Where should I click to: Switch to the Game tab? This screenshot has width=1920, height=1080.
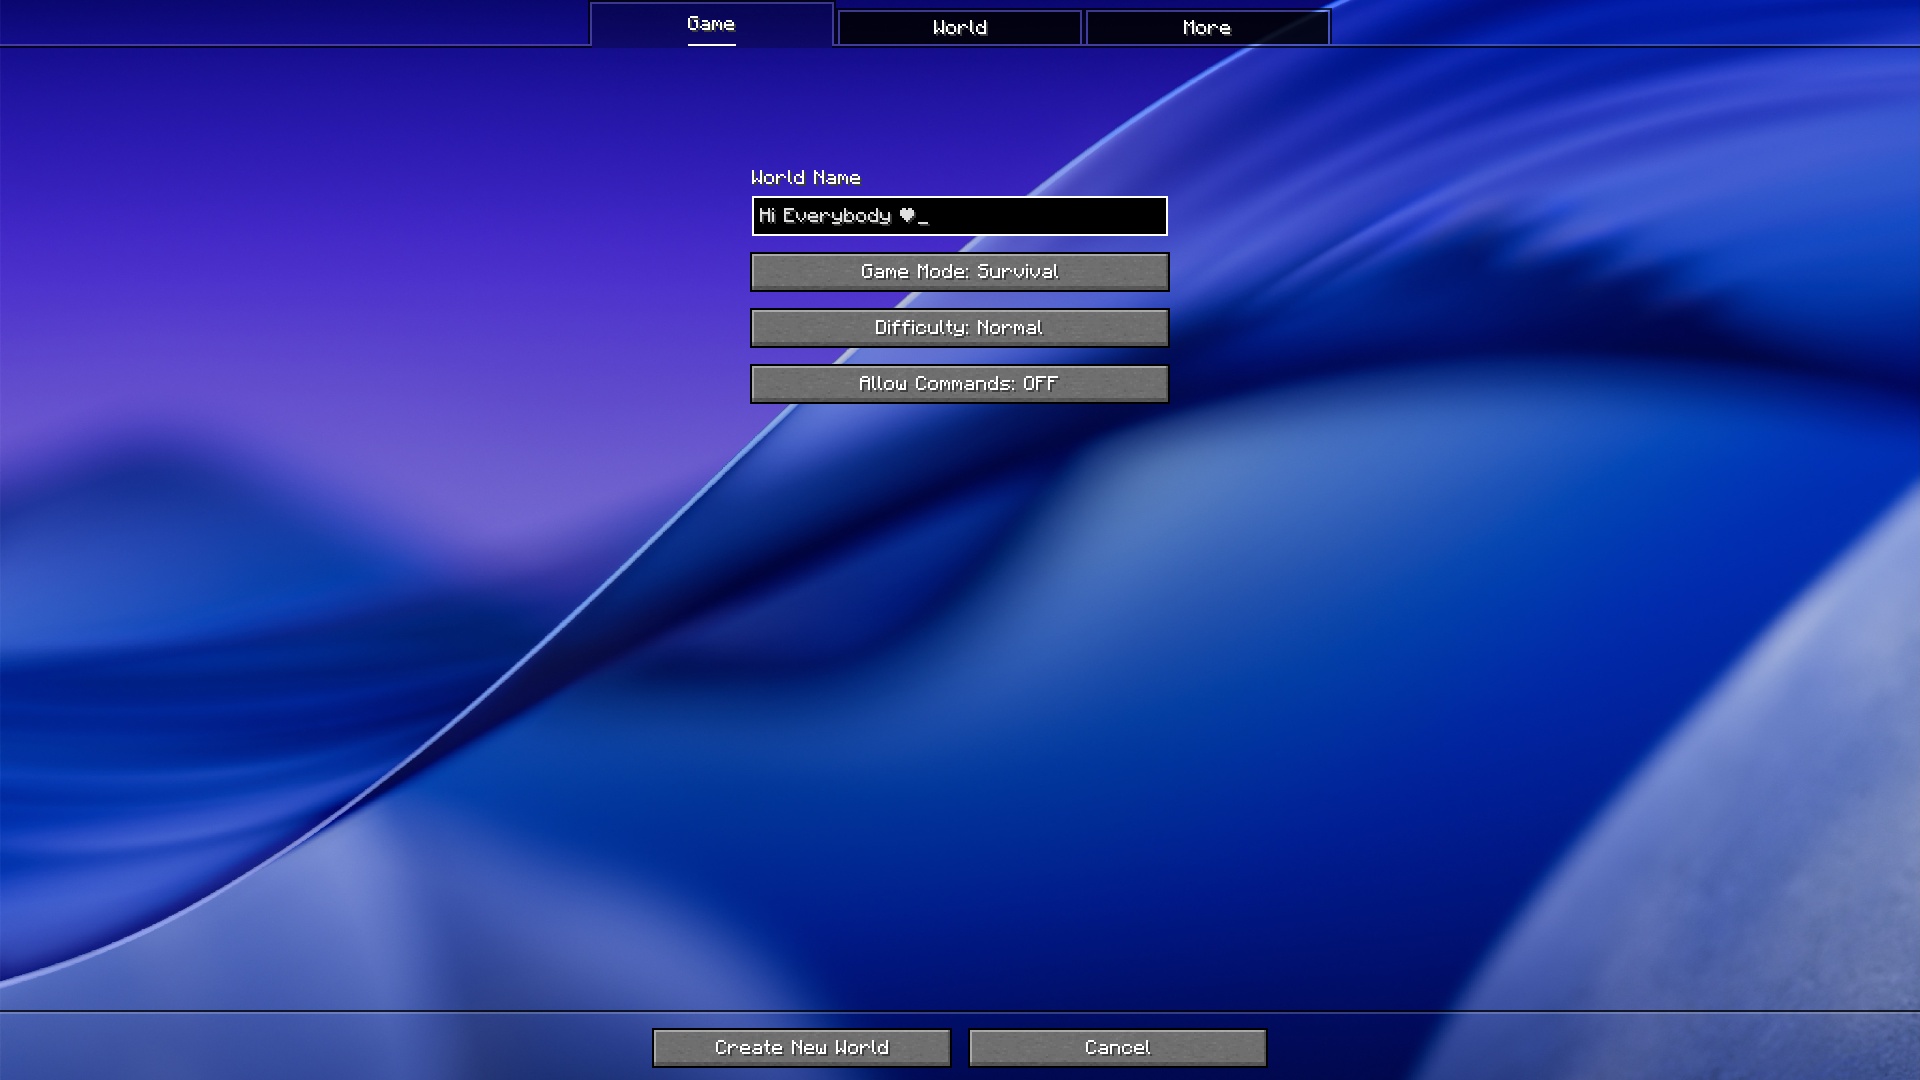point(711,24)
